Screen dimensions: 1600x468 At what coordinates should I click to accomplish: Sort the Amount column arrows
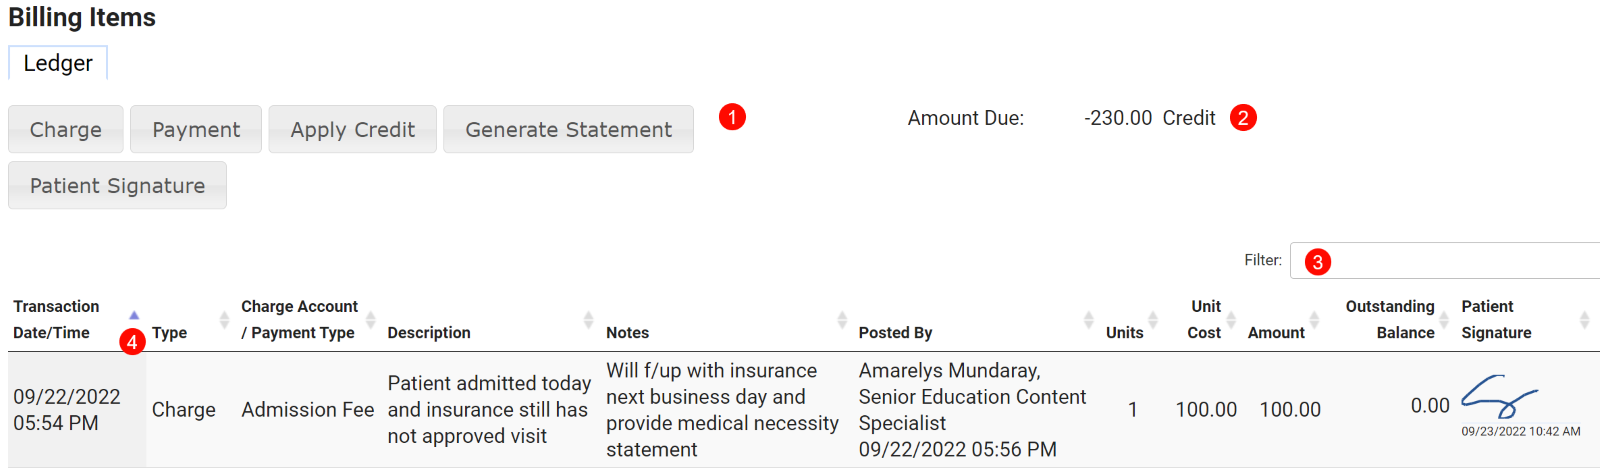click(1314, 320)
